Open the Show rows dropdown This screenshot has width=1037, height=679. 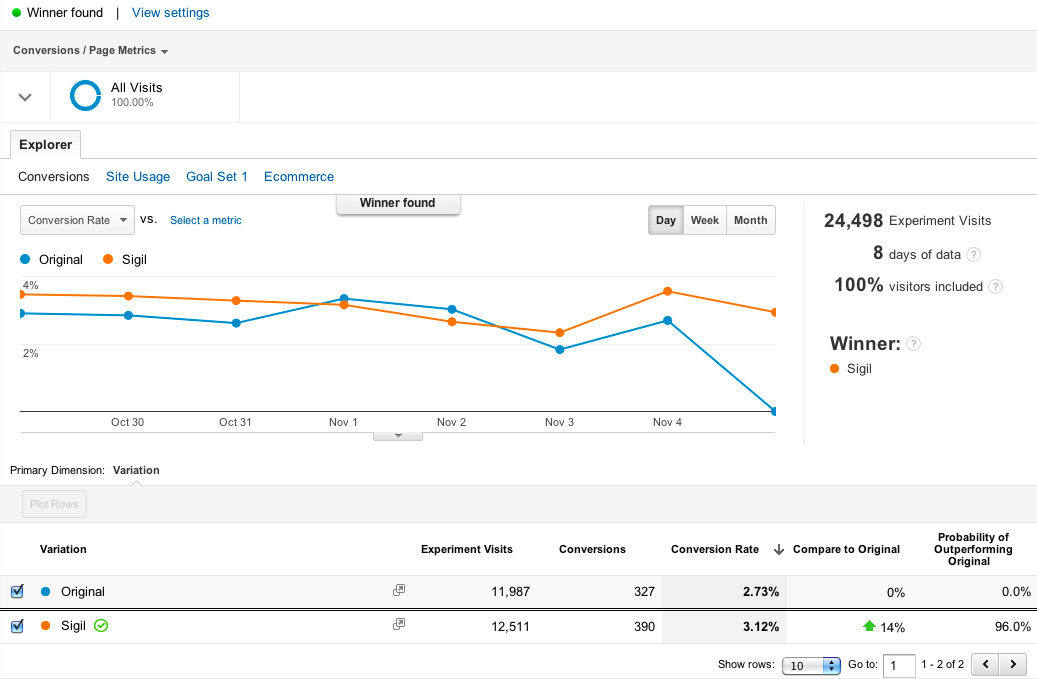click(811, 665)
